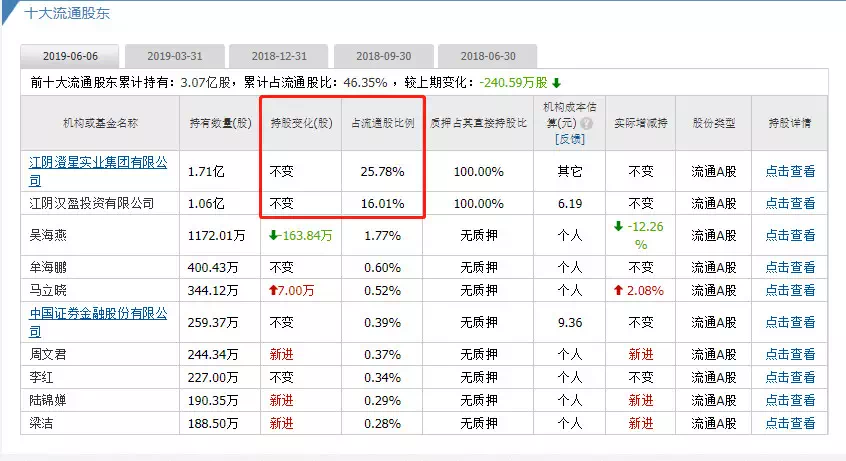Viewport: 846px width, 461px height.
Task: Click the help icon beside 机构成本估算(元)
Action: click(x=587, y=124)
